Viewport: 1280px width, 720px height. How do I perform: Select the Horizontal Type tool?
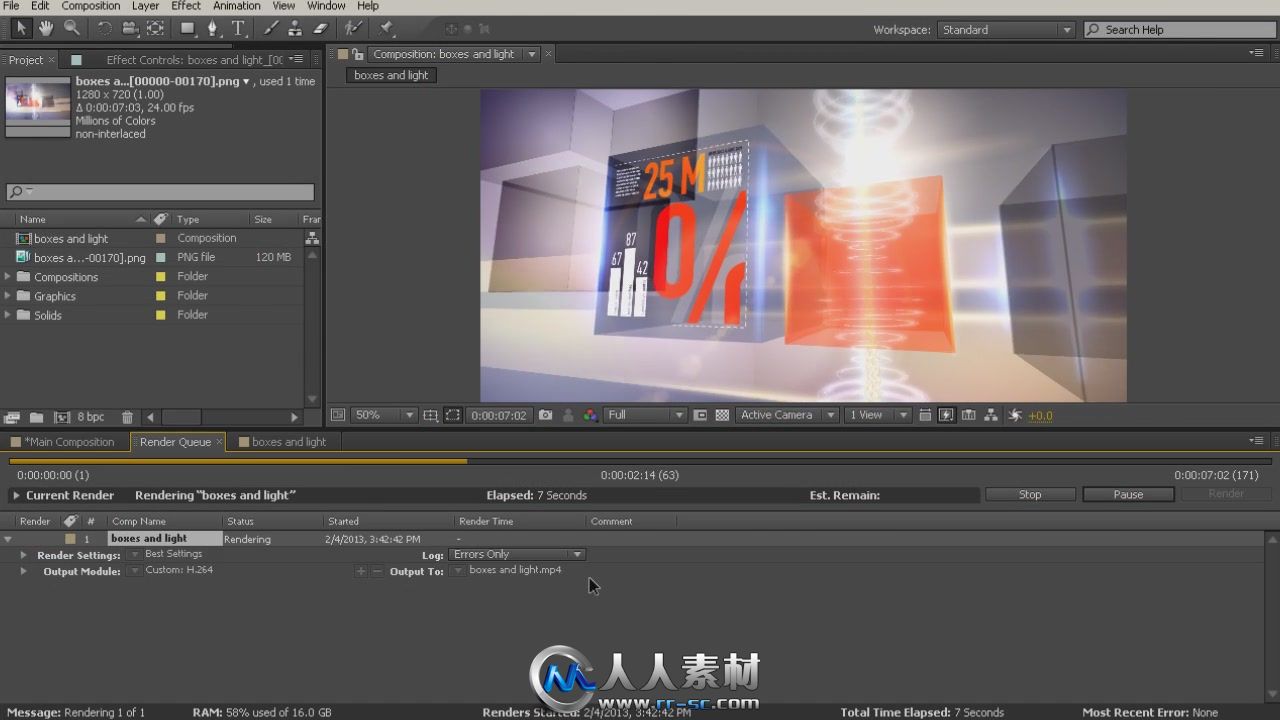coord(238,29)
